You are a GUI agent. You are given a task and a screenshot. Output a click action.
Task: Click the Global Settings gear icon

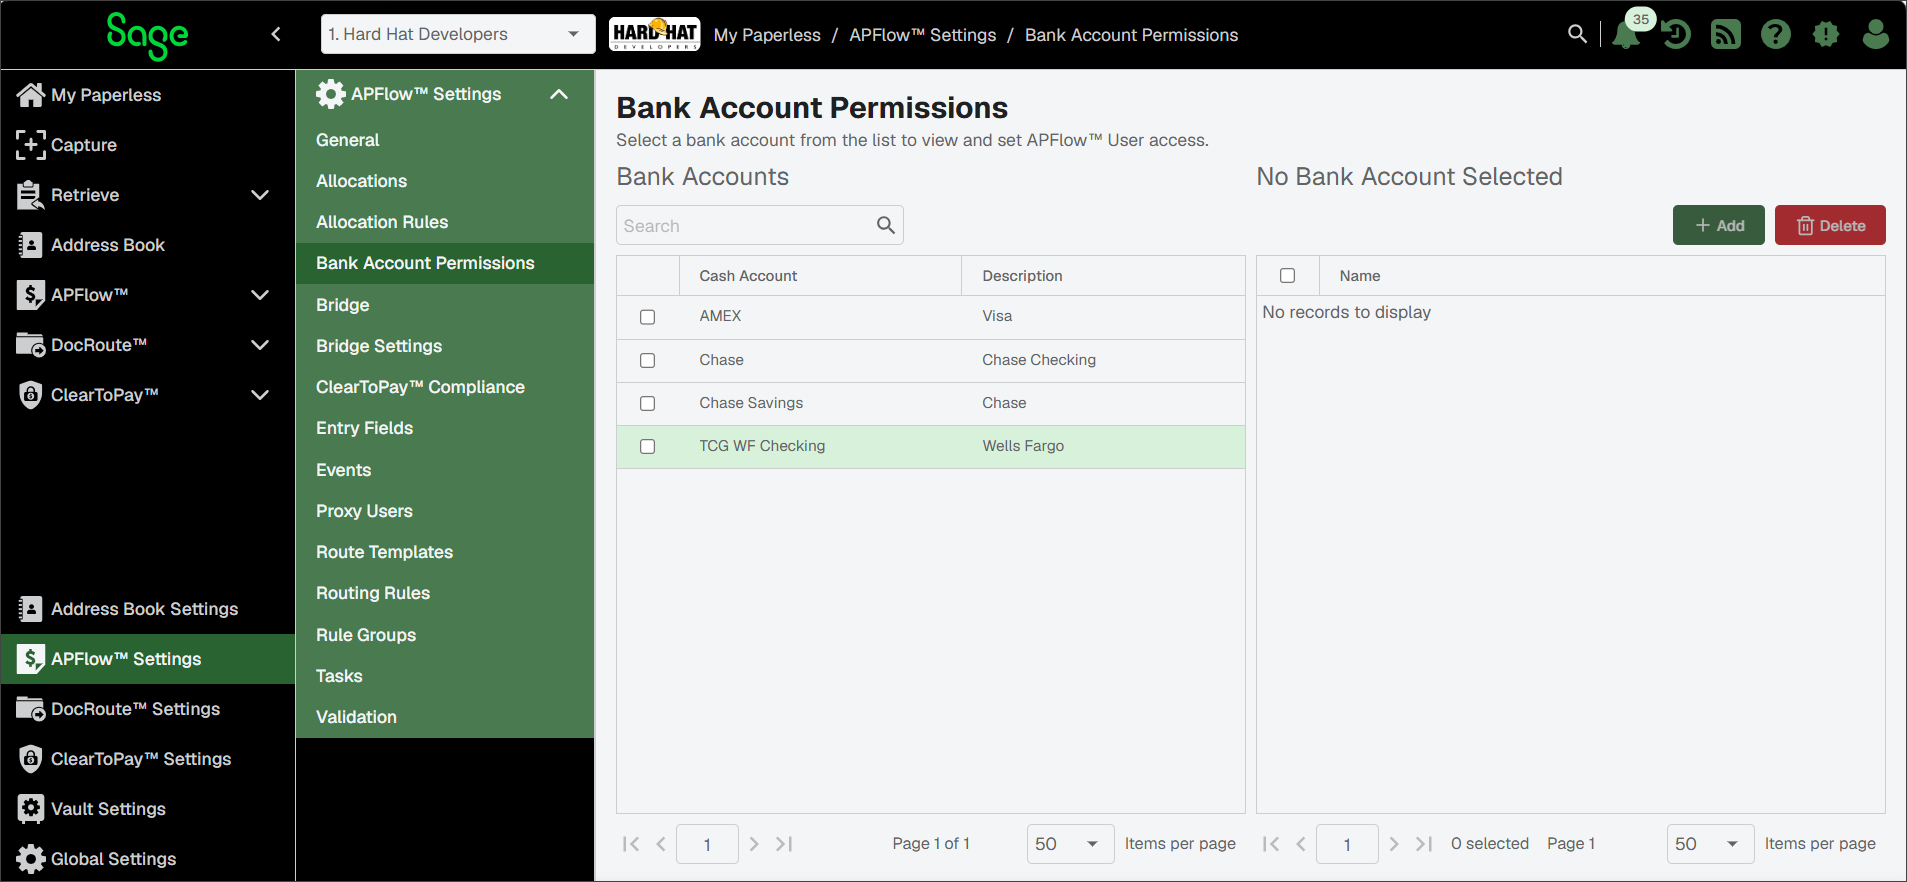31,859
